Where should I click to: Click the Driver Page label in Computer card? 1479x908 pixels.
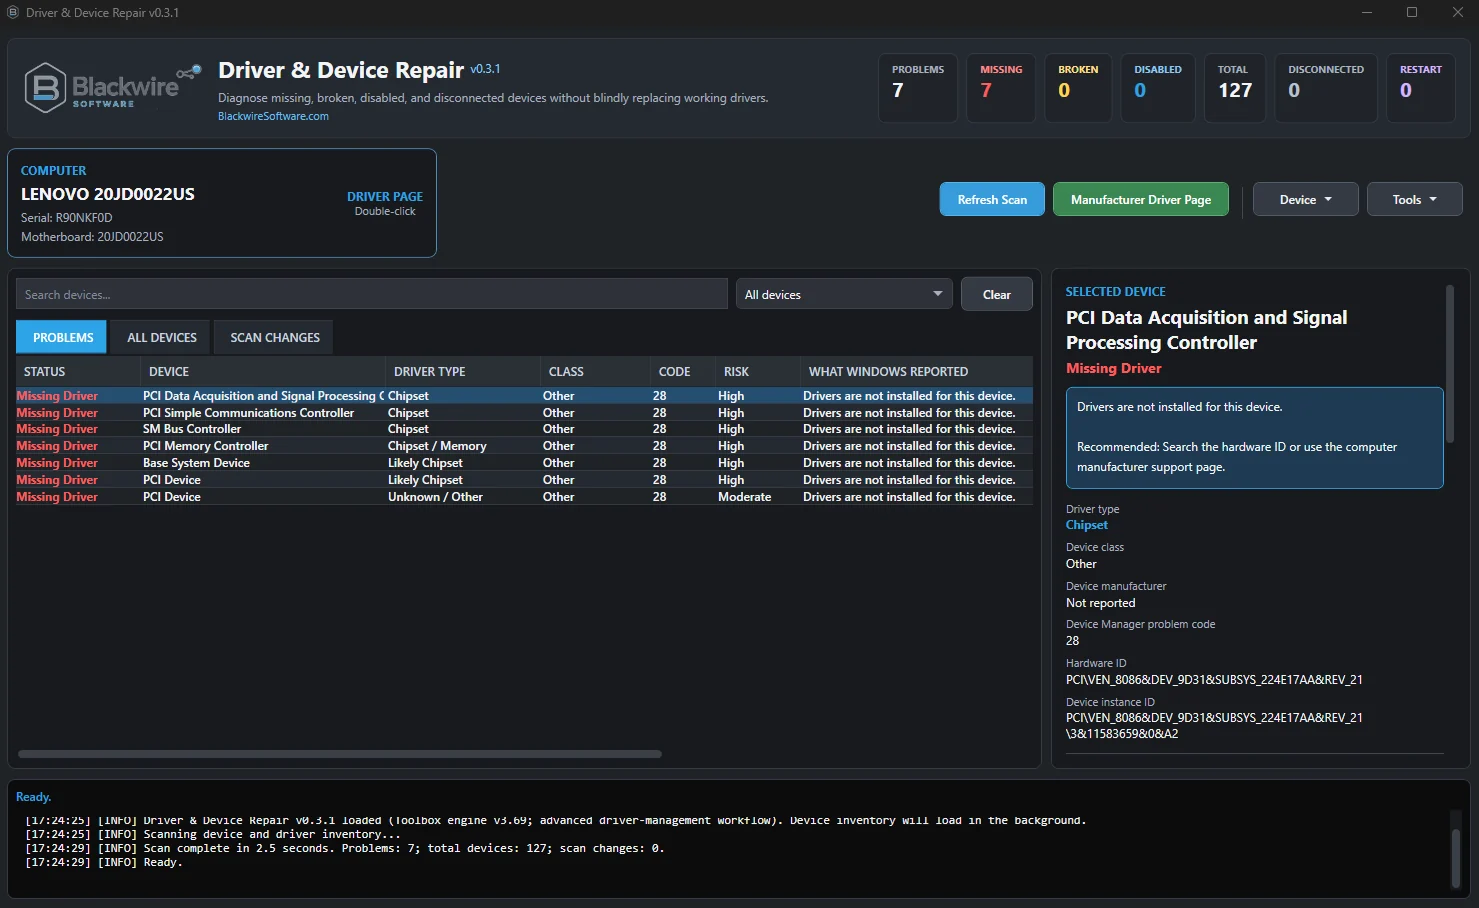385,197
